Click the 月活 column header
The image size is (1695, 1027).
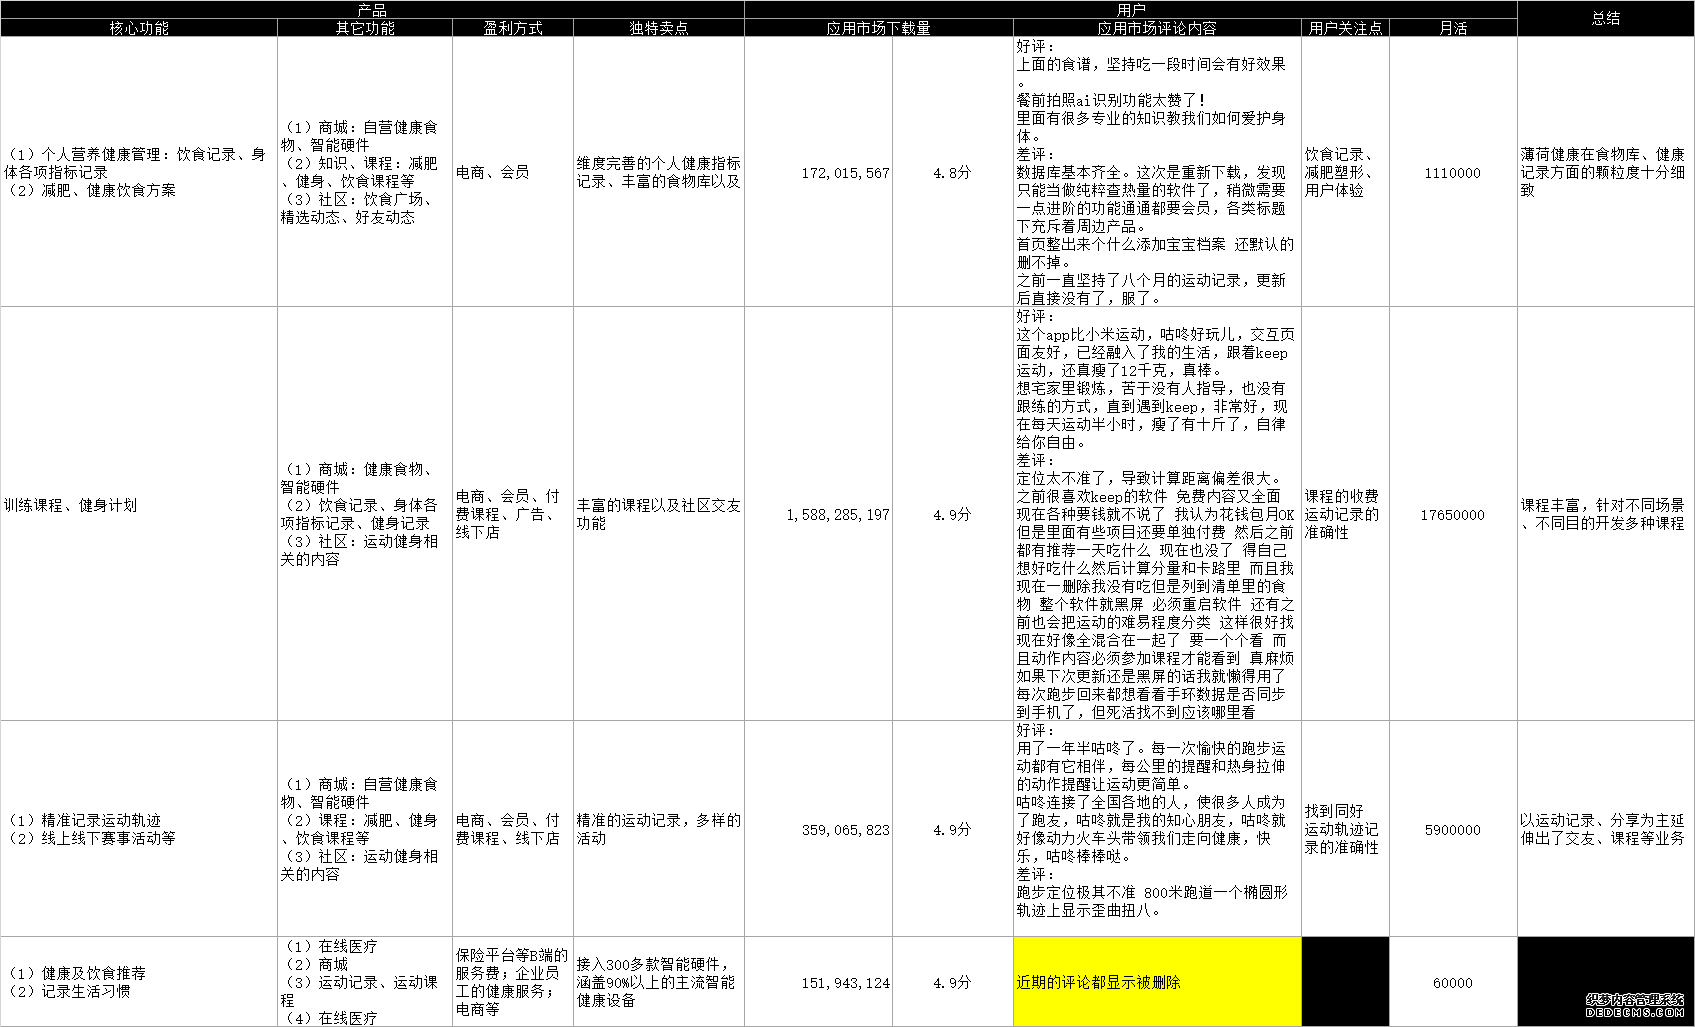click(1452, 27)
